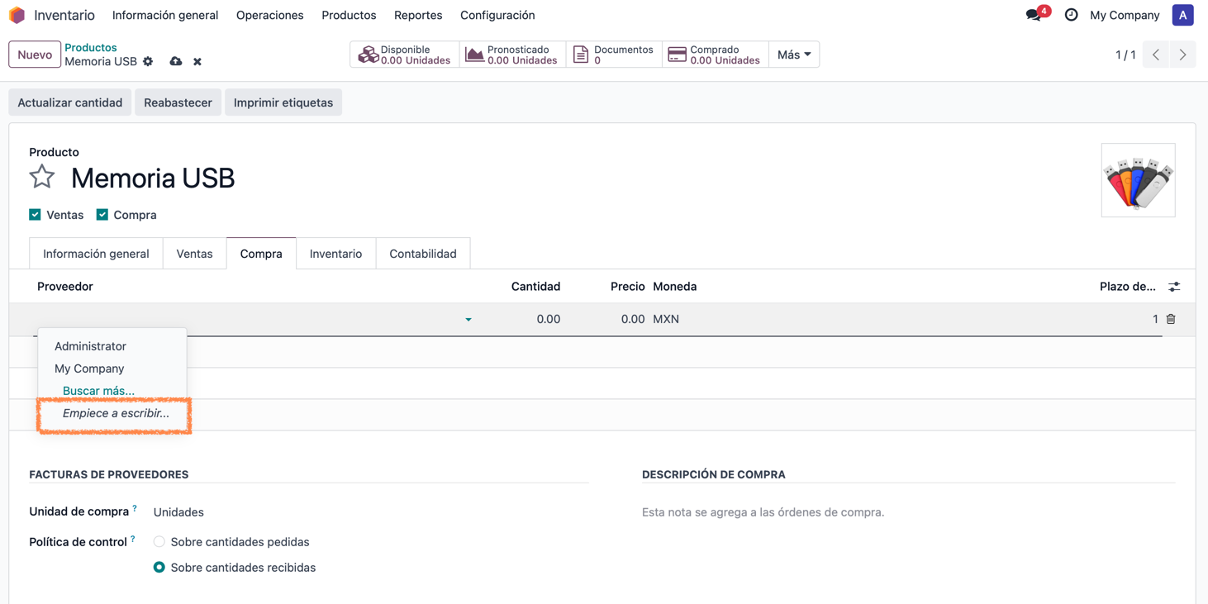This screenshot has height=604, width=1208.
Task: Click the Reabastecer button
Action: point(178,103)
